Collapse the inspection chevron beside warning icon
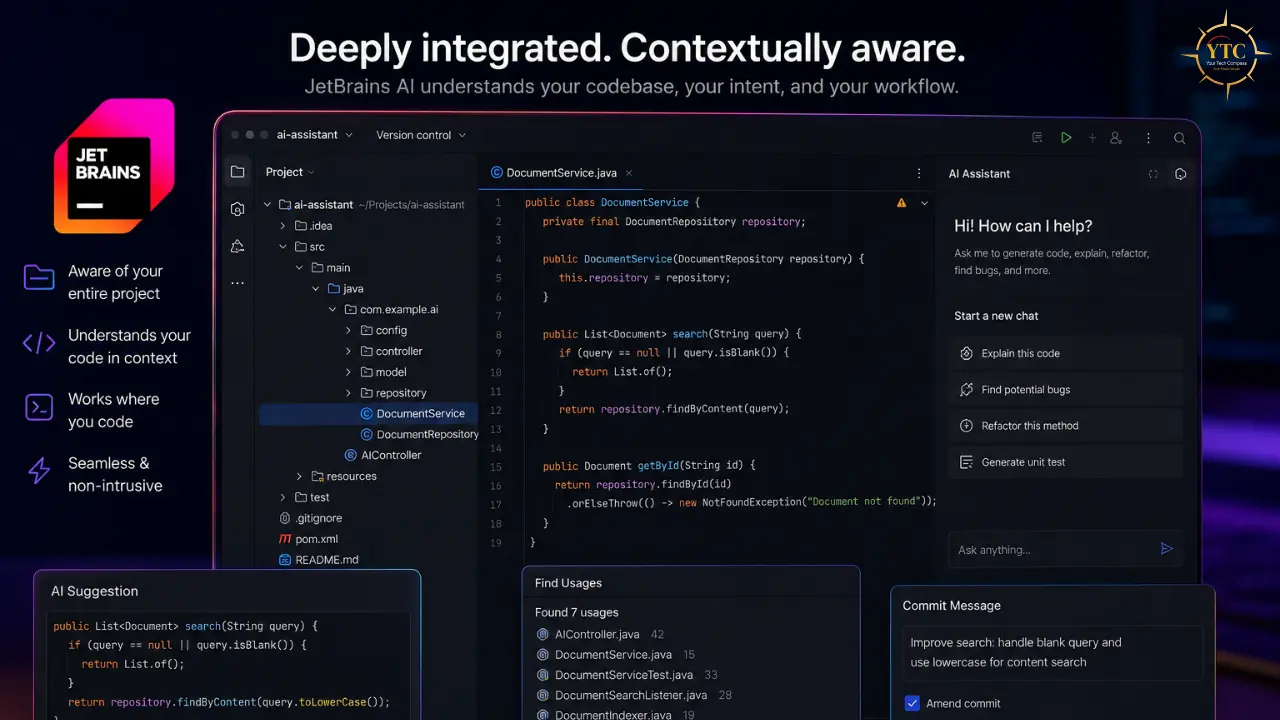The height and width of the screenshot is (720, 1280). point(924,203)
